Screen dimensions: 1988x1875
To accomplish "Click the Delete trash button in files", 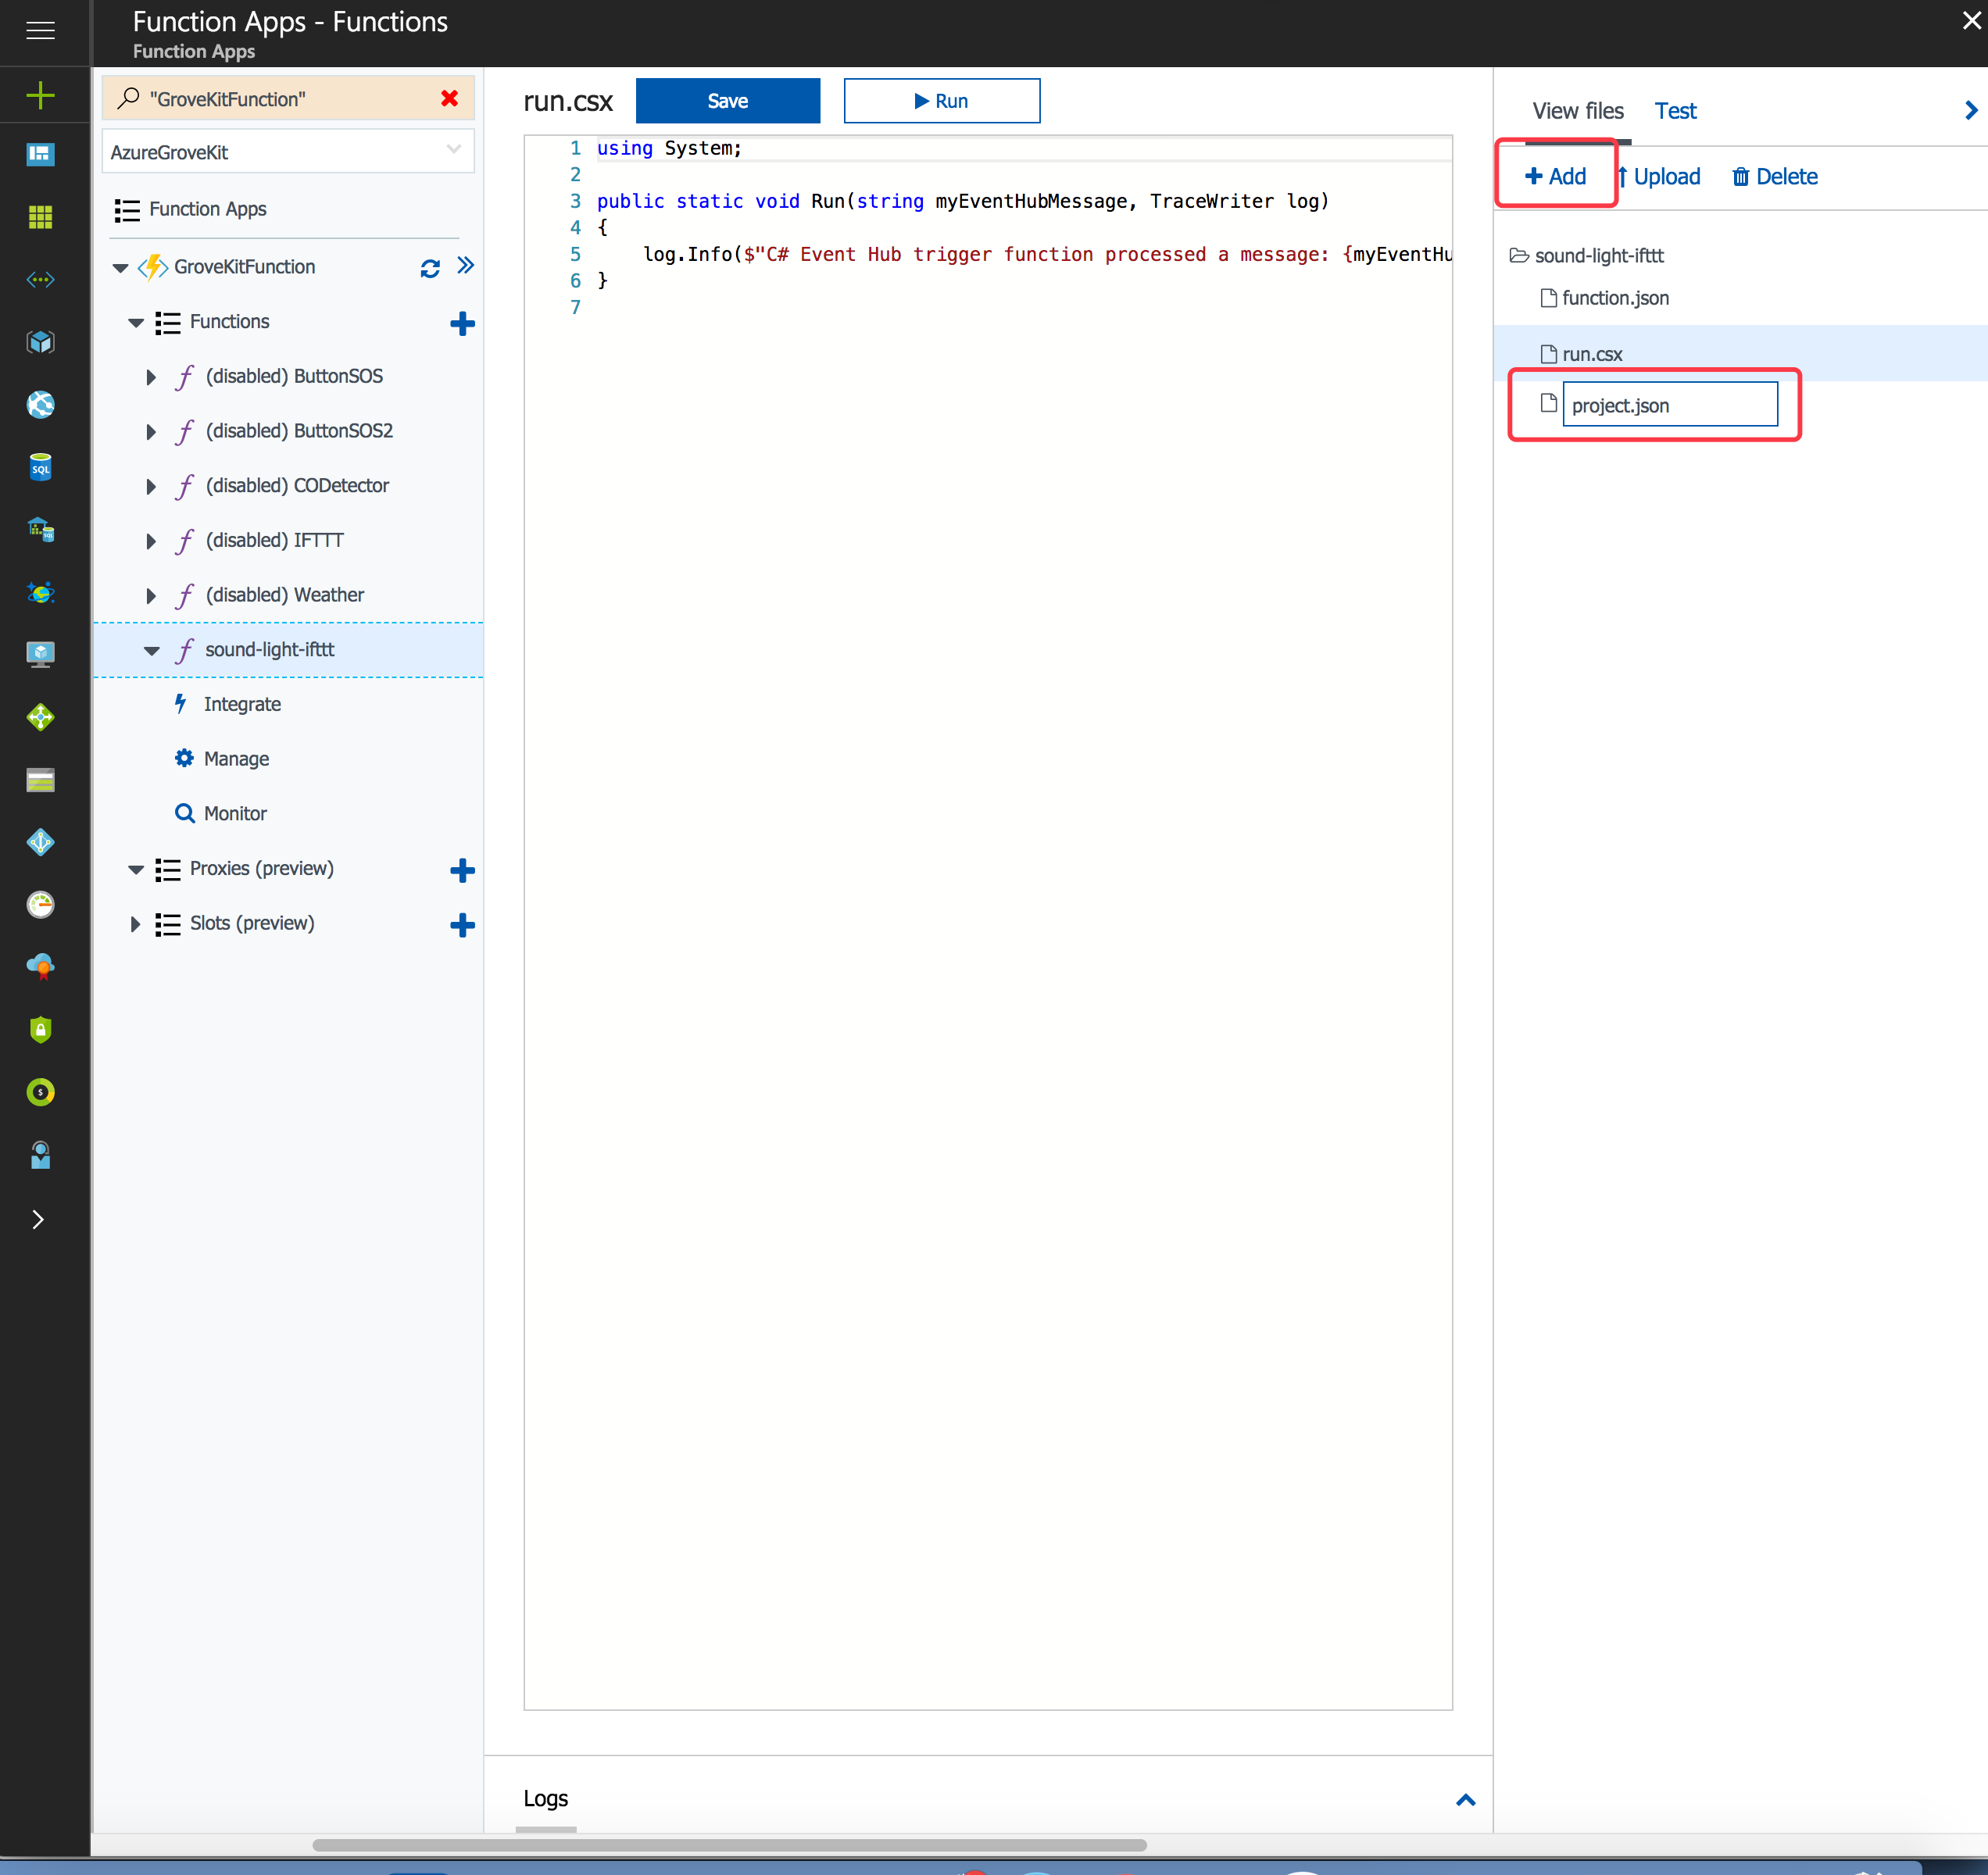I will [1774, 177].
